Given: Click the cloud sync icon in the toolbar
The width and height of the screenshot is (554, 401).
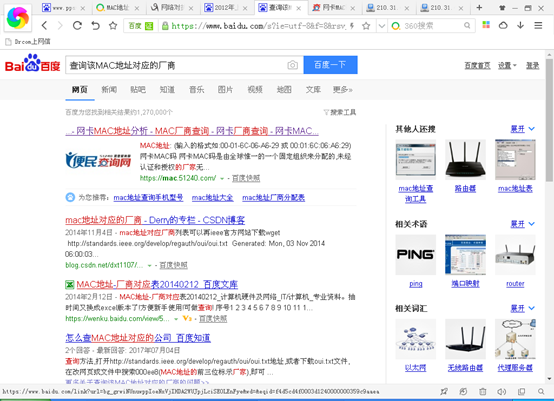Looking at the screenshot, I should (503, 25).
